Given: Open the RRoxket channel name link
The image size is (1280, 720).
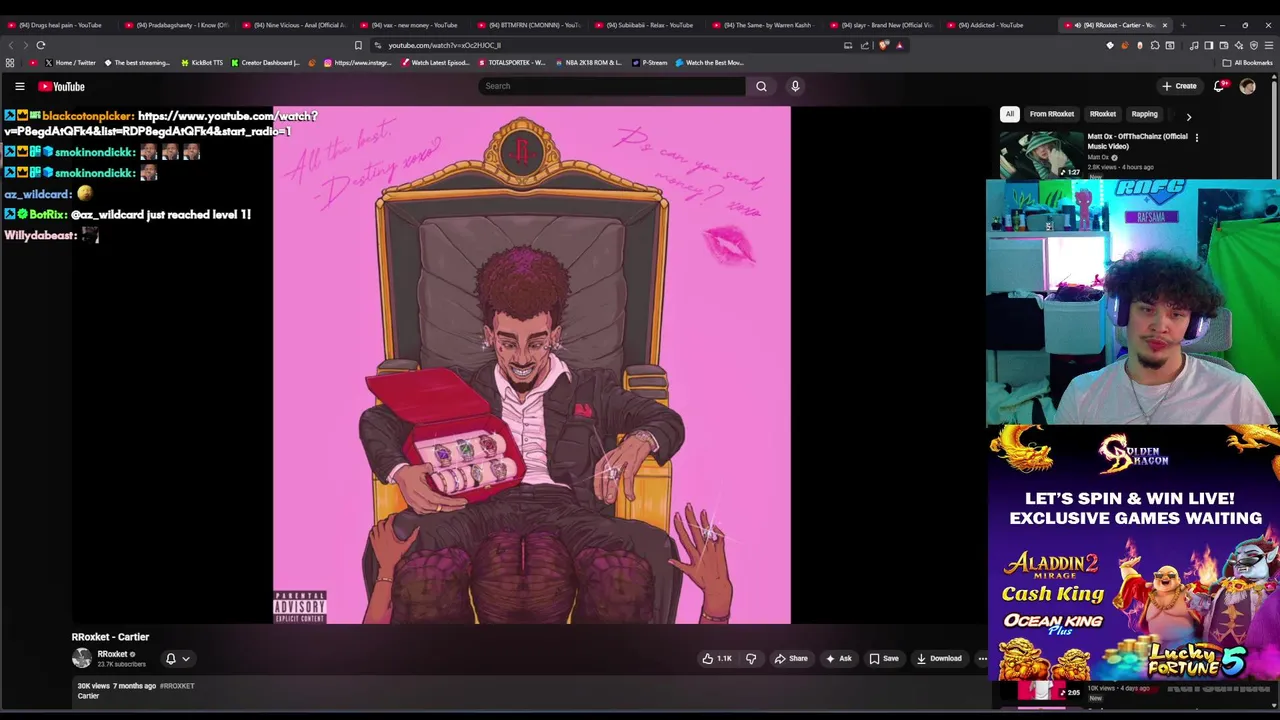Looking at the screenshot, I should pos(112,654).
